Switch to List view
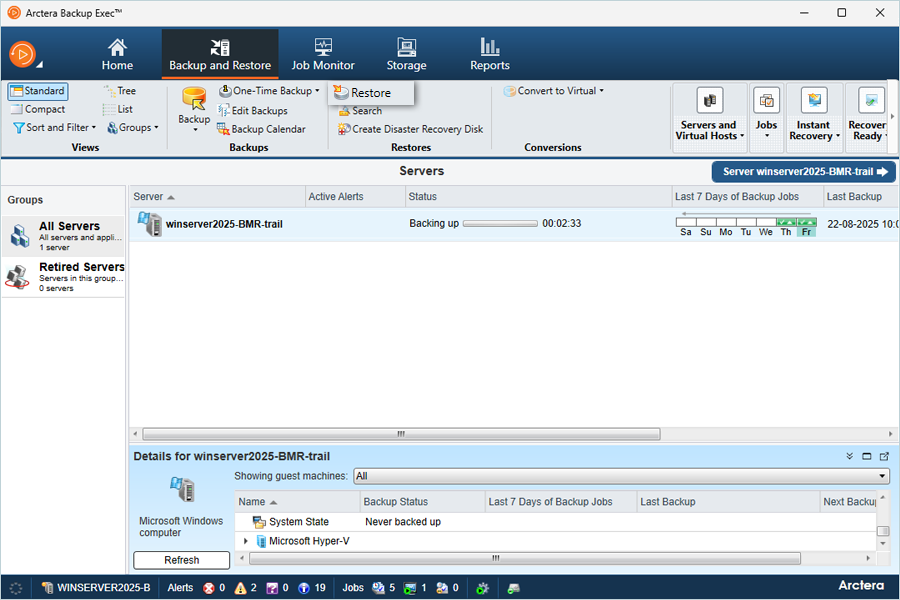Viewport: 900px width, 600px height. 118,109
